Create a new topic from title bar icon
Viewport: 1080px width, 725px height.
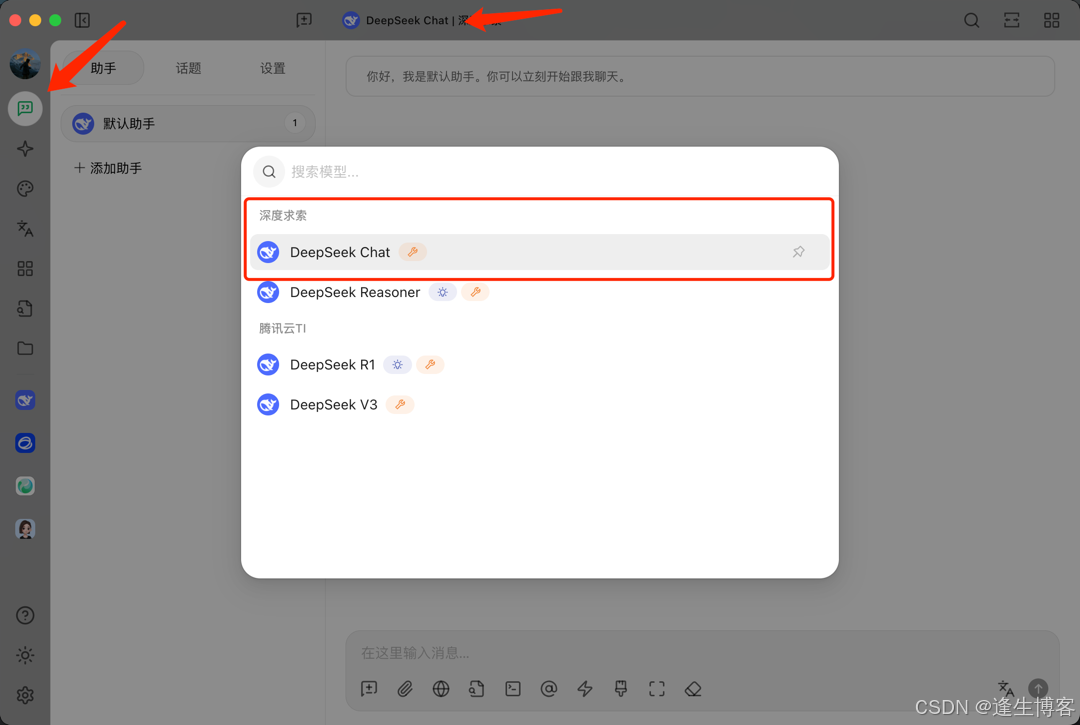point(304,21)
